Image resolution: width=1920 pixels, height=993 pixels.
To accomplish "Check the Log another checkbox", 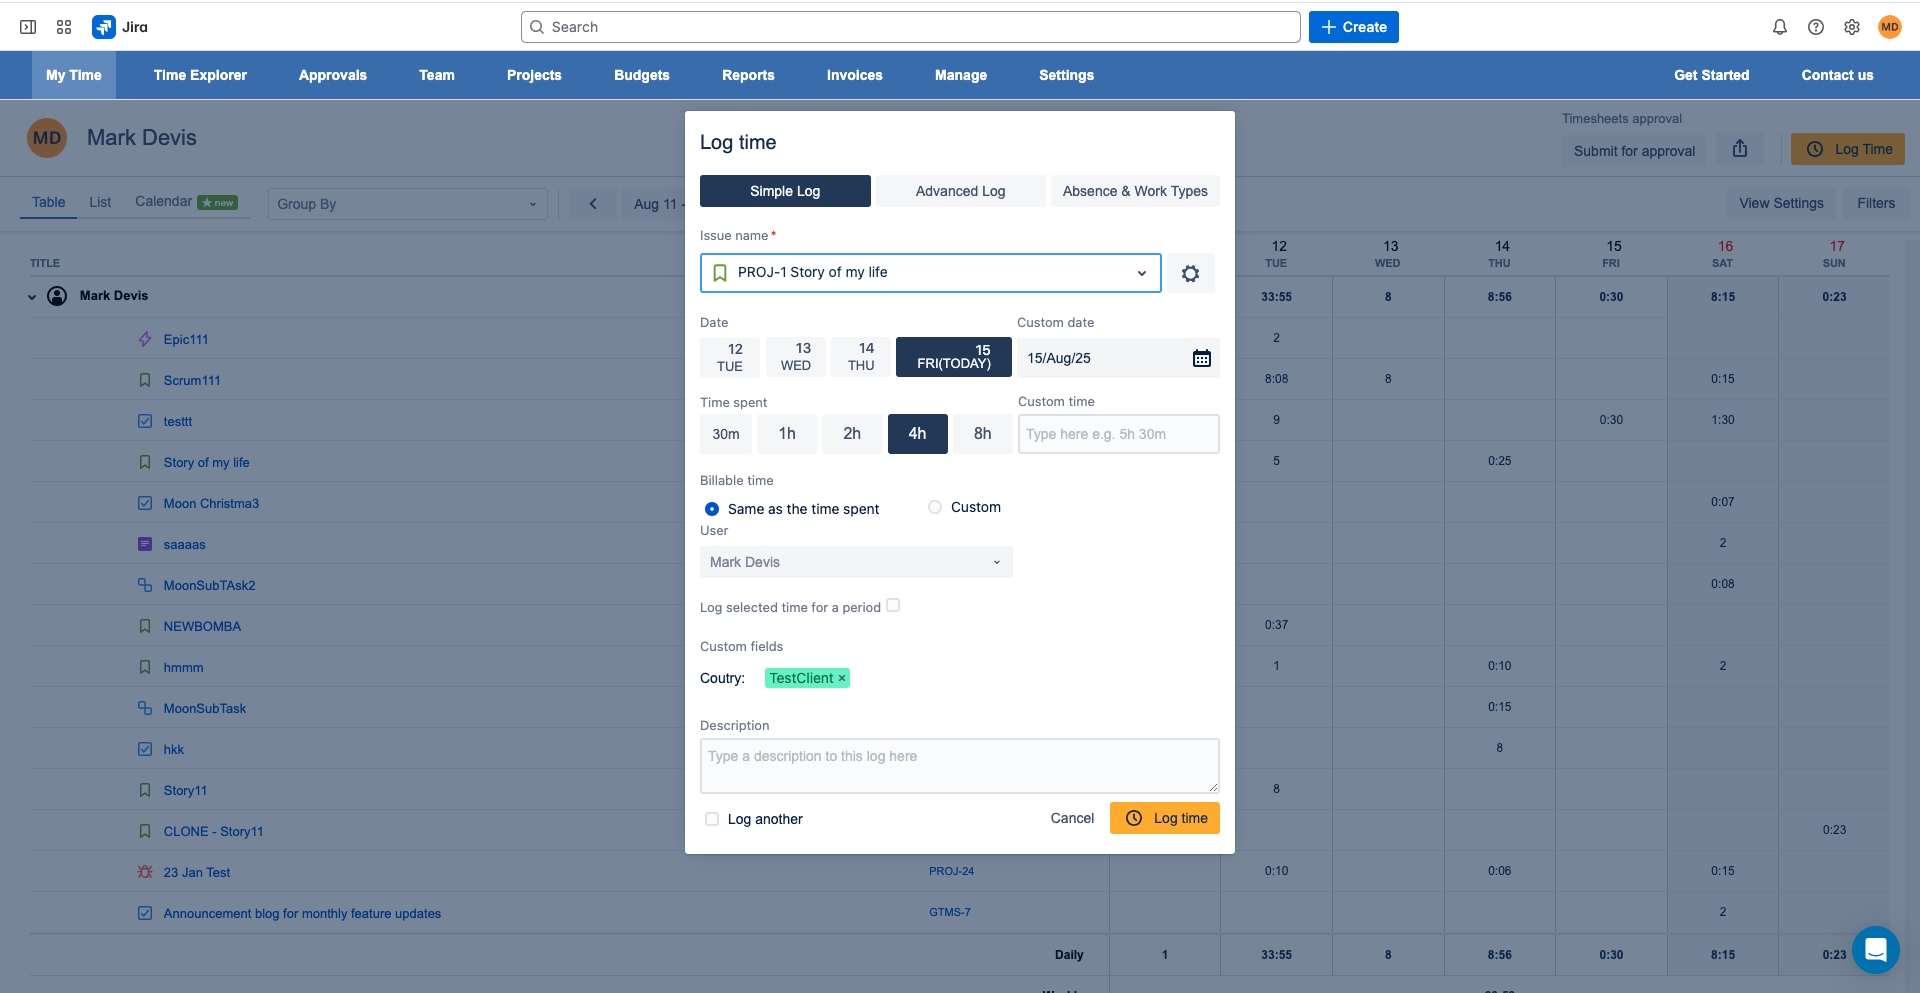I will tap(711, 818).
